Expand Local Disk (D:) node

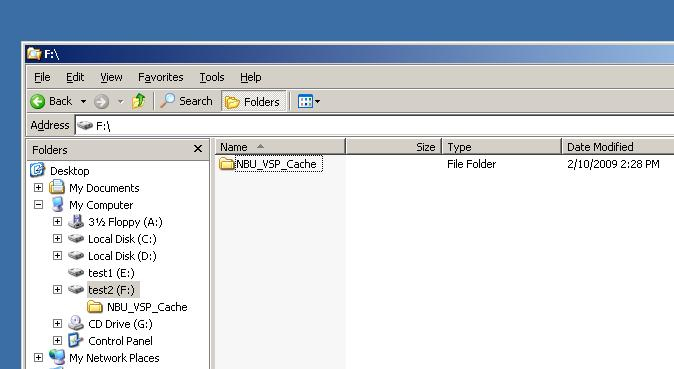pos(58,256)
